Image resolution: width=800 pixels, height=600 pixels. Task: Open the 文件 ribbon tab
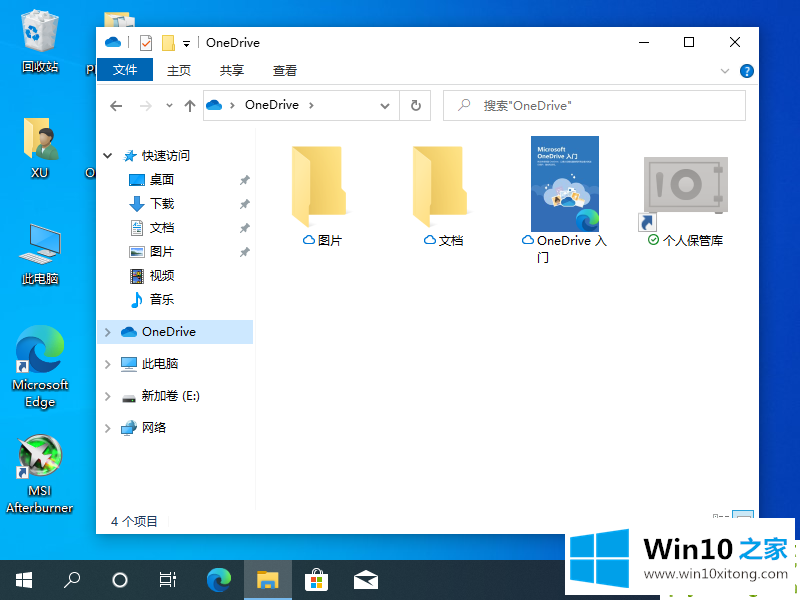pyautogui.click(x=125, y=70)
